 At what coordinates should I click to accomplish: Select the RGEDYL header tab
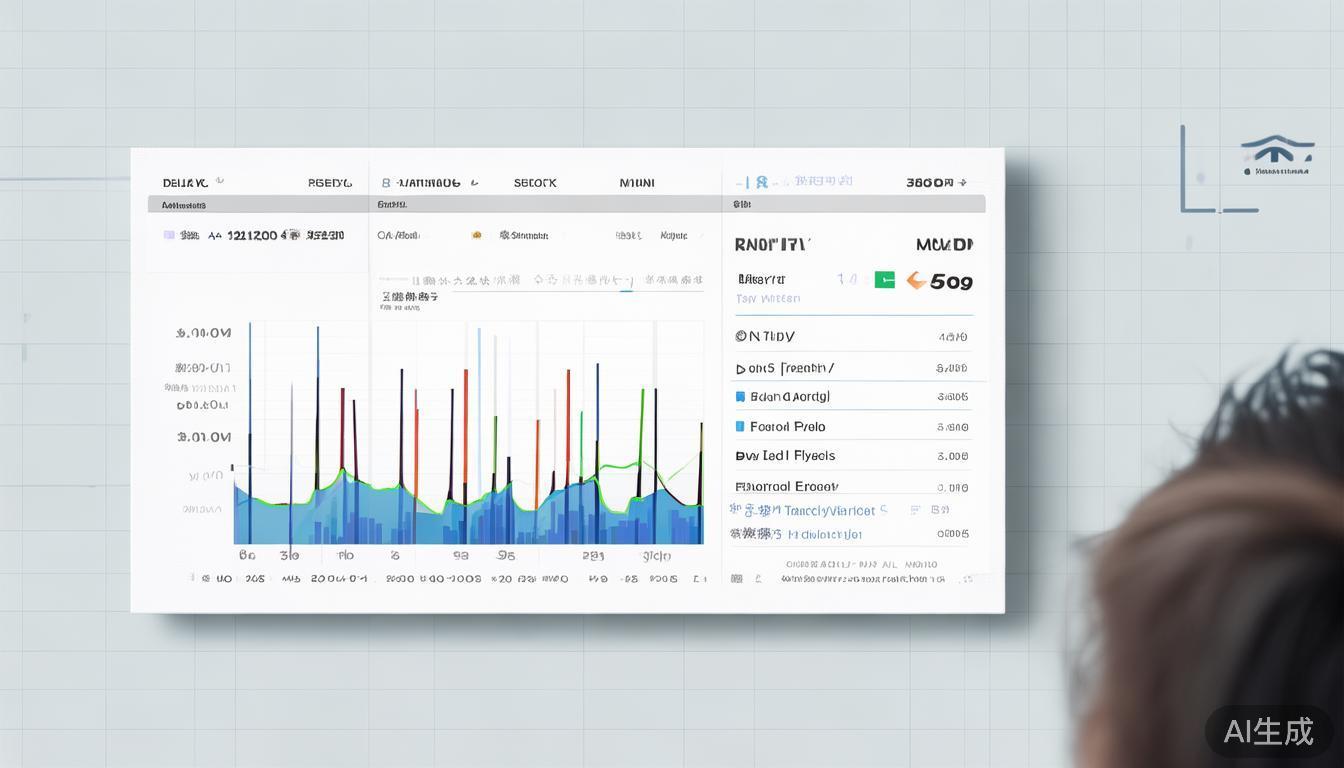click(x=330, y=183)
